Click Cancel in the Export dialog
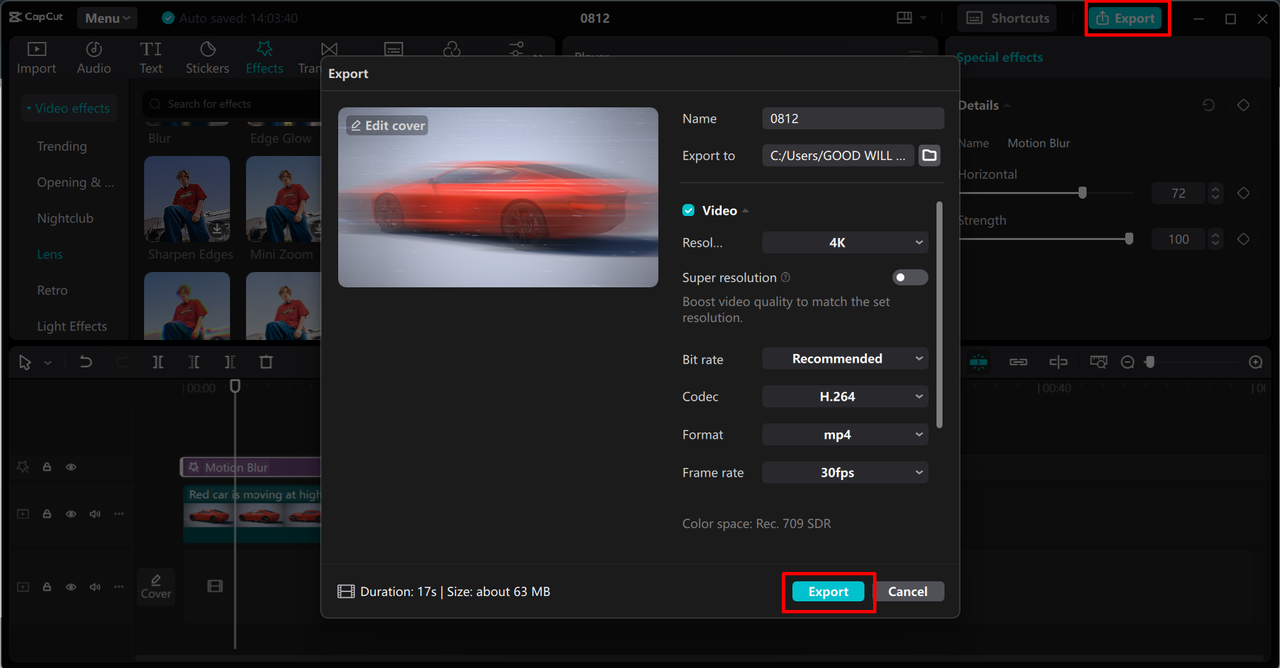This screenshot has height=668, width=1280. pyautogui.click(x=908, y=592)
